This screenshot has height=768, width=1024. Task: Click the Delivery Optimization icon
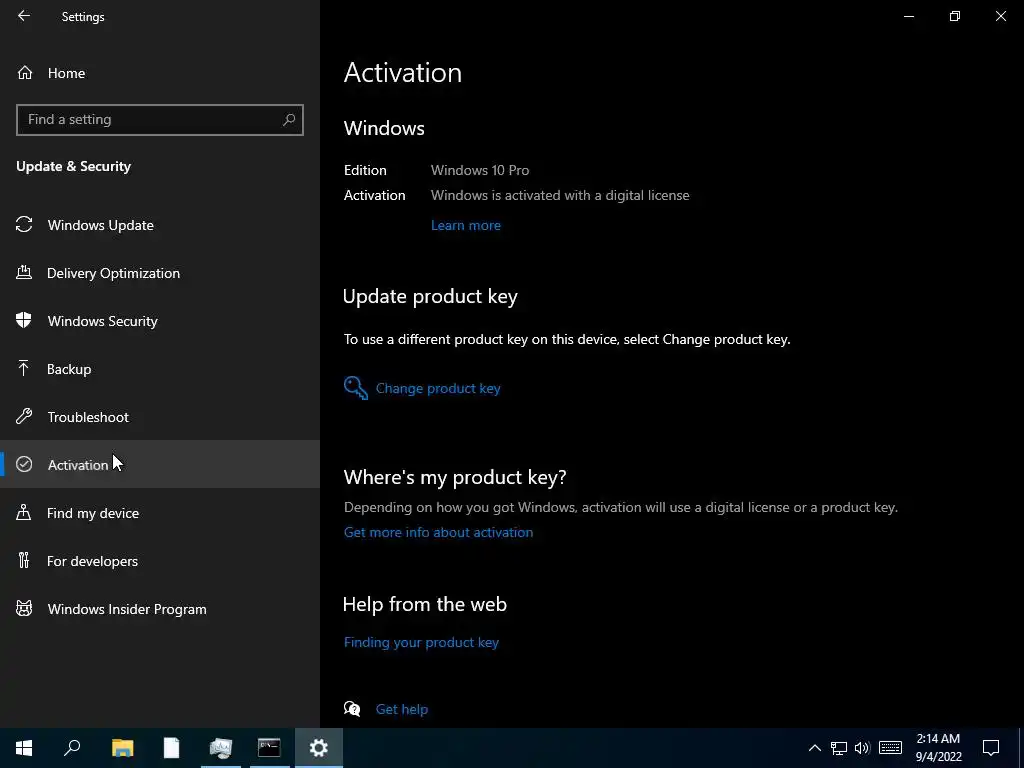[x=24, y=272]
